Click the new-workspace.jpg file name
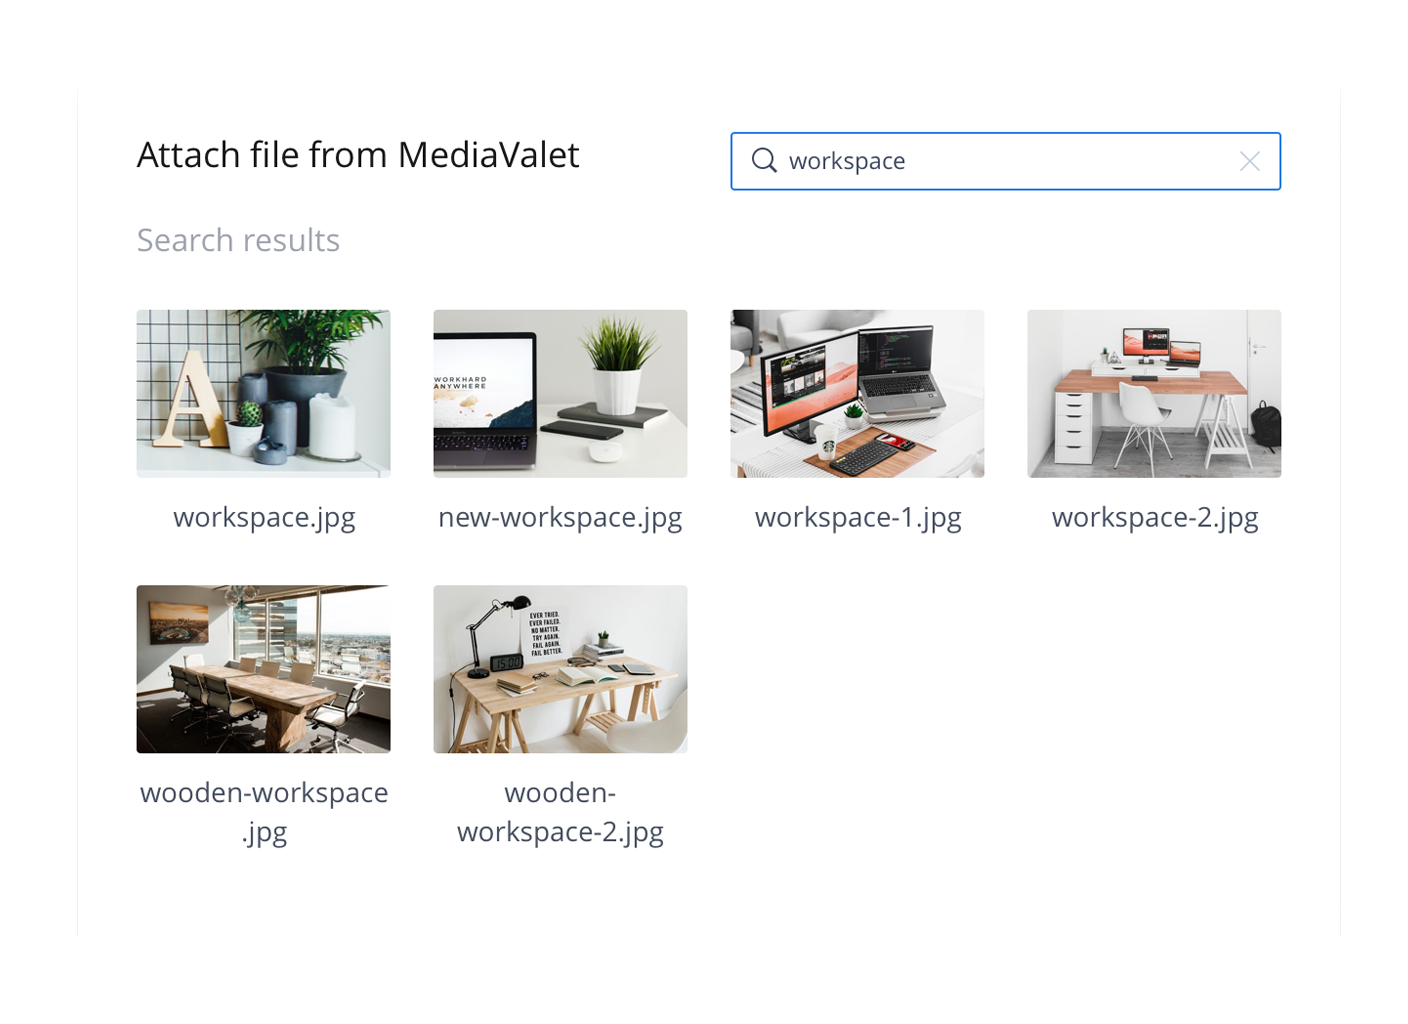1408x1024 pixels. coord(560,517)
